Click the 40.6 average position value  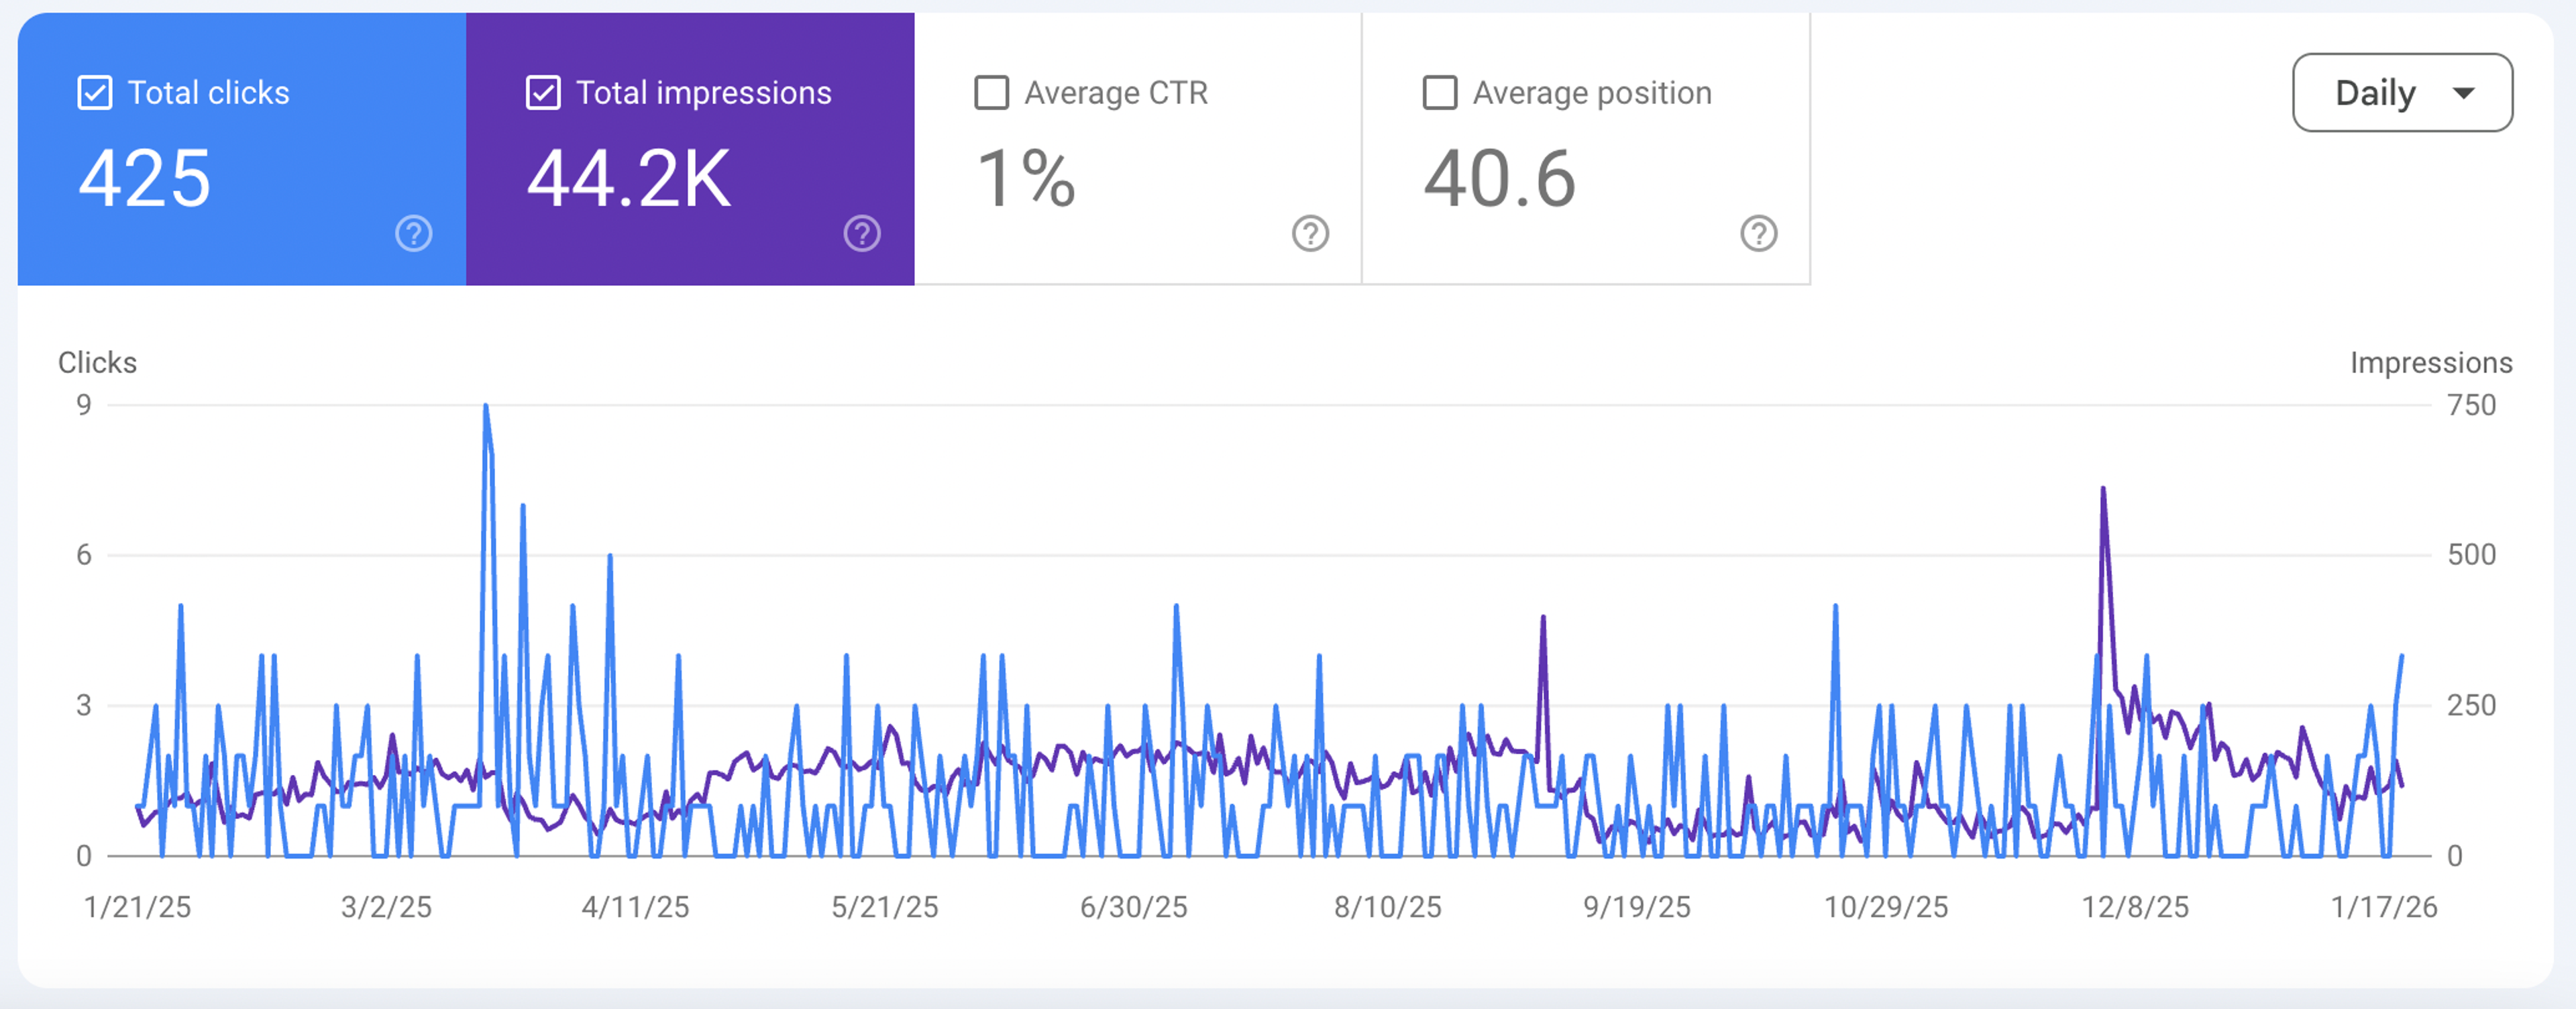1499,179
